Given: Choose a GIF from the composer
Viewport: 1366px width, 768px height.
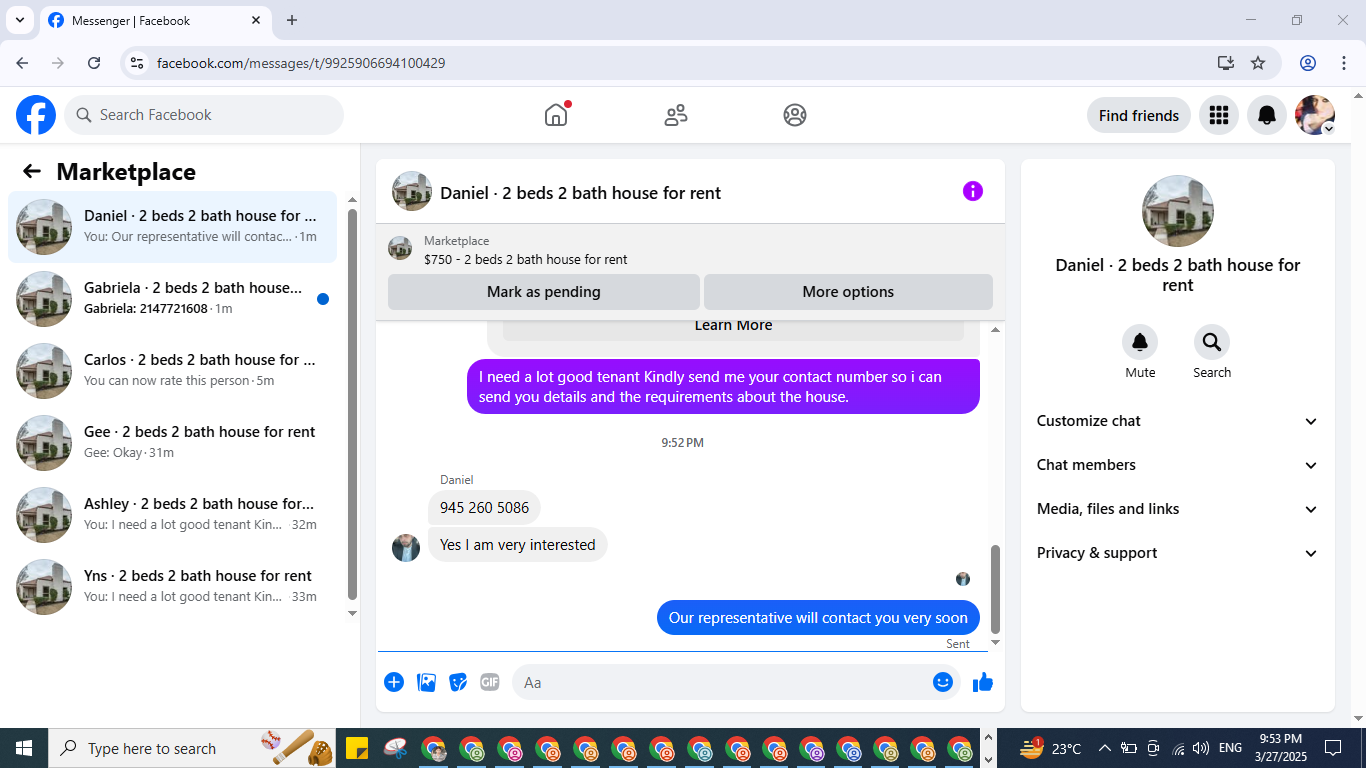Looking at the screenshot, I should [x=489, y=682].
